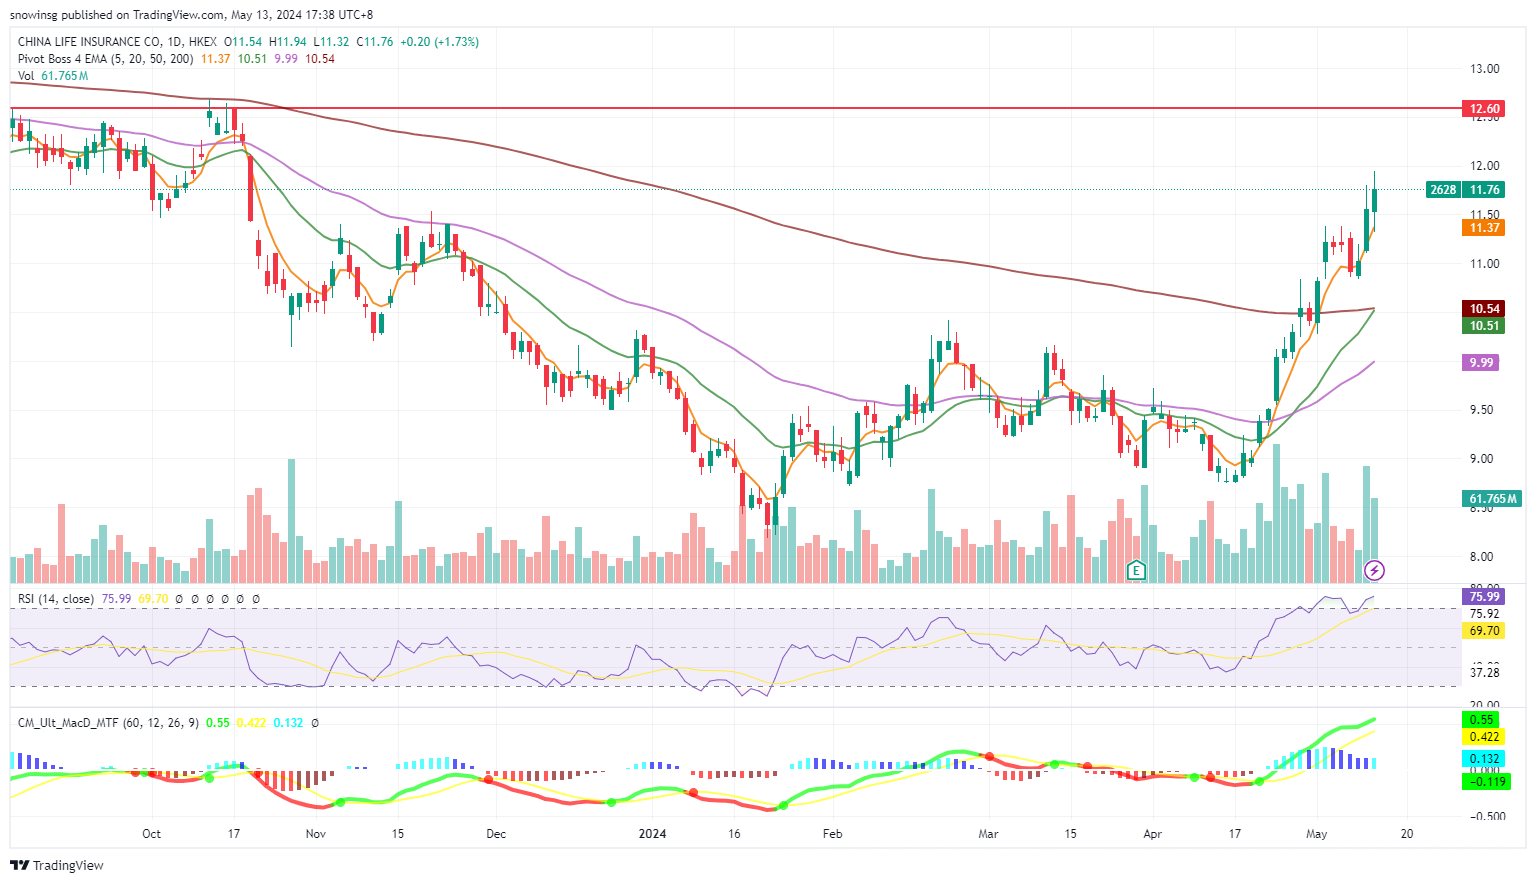Click the TradingView logo at bottom left

pyautogui.click(x=57, y=865)
